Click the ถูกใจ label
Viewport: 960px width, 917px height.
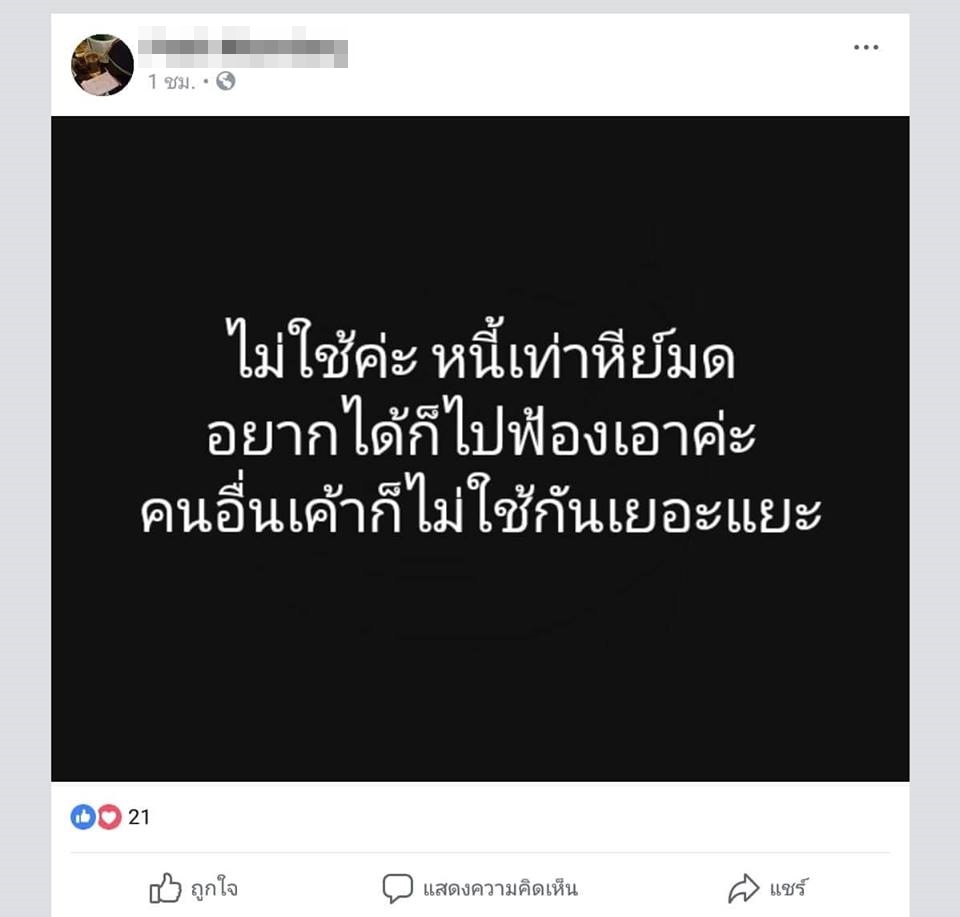(214, 888)
